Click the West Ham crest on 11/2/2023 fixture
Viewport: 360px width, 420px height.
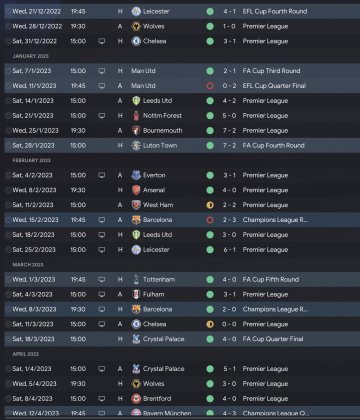click(136, 205)
